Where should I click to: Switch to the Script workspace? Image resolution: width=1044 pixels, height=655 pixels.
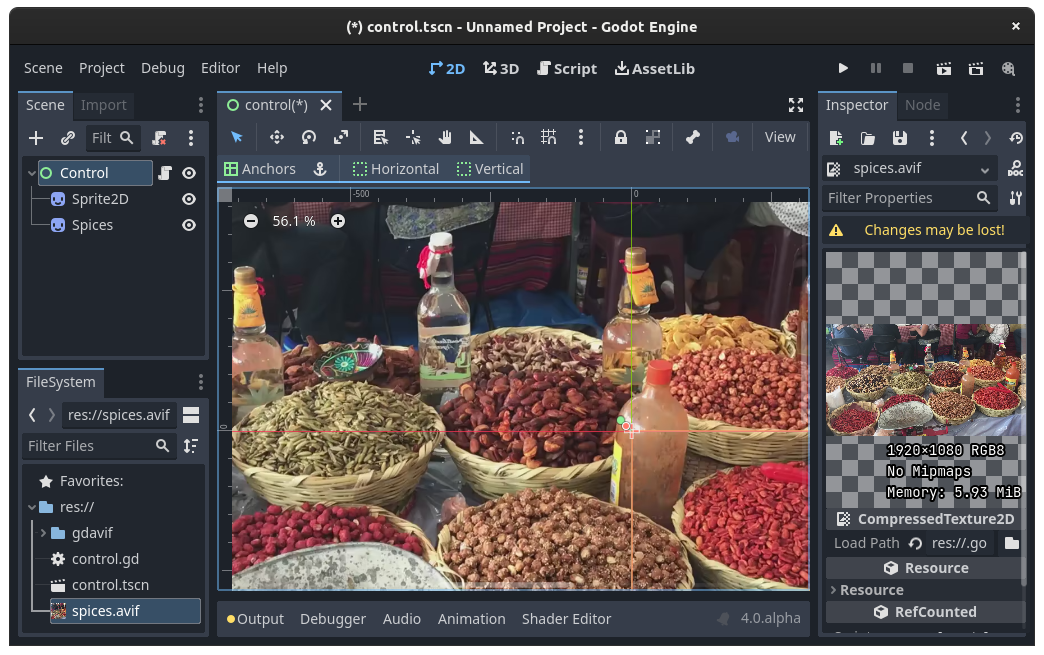(x=566, y=68)
